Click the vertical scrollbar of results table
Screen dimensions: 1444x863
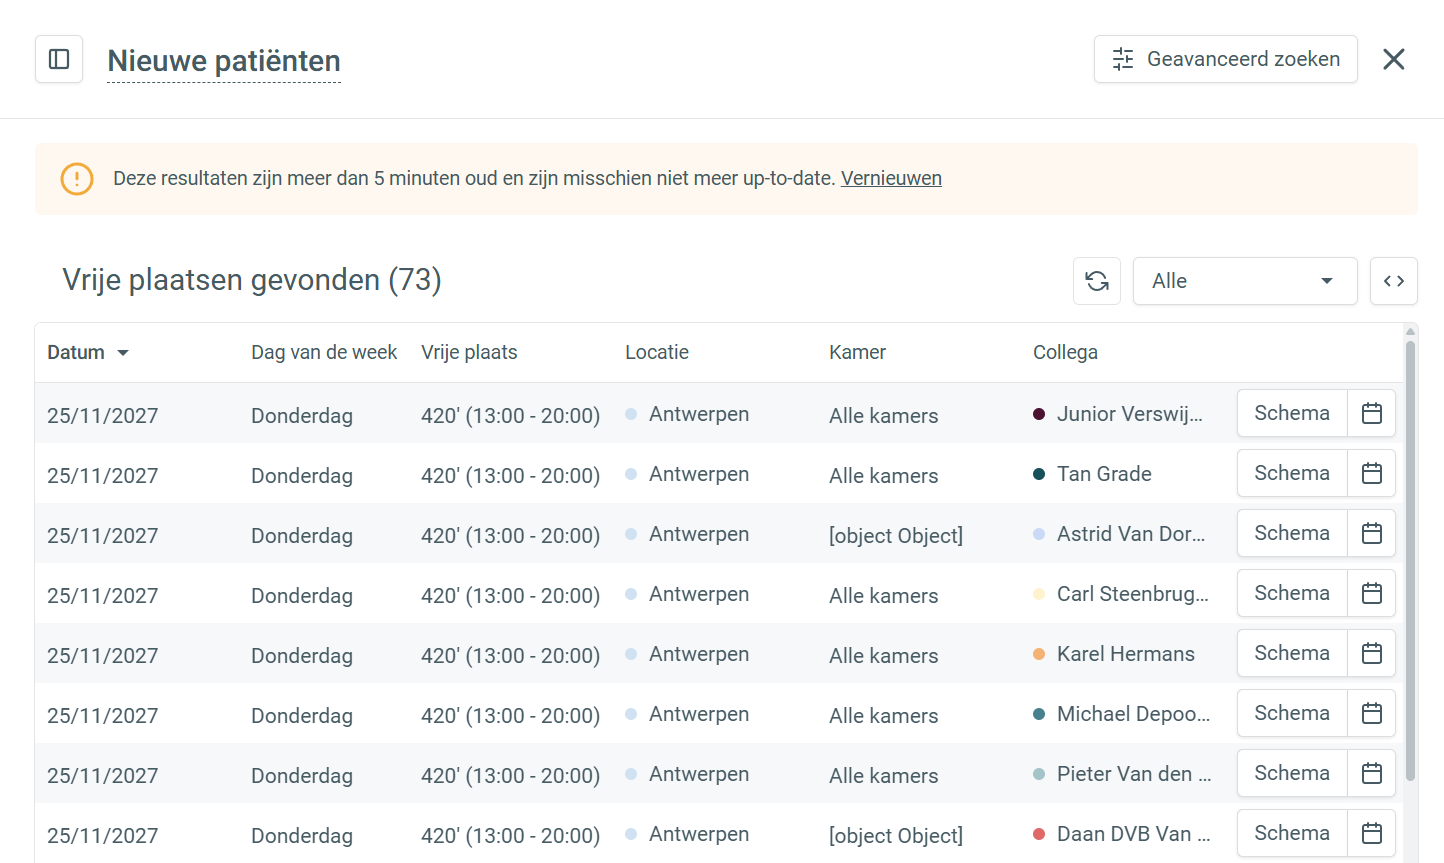pyautogui.click(x=1410, y=560)
